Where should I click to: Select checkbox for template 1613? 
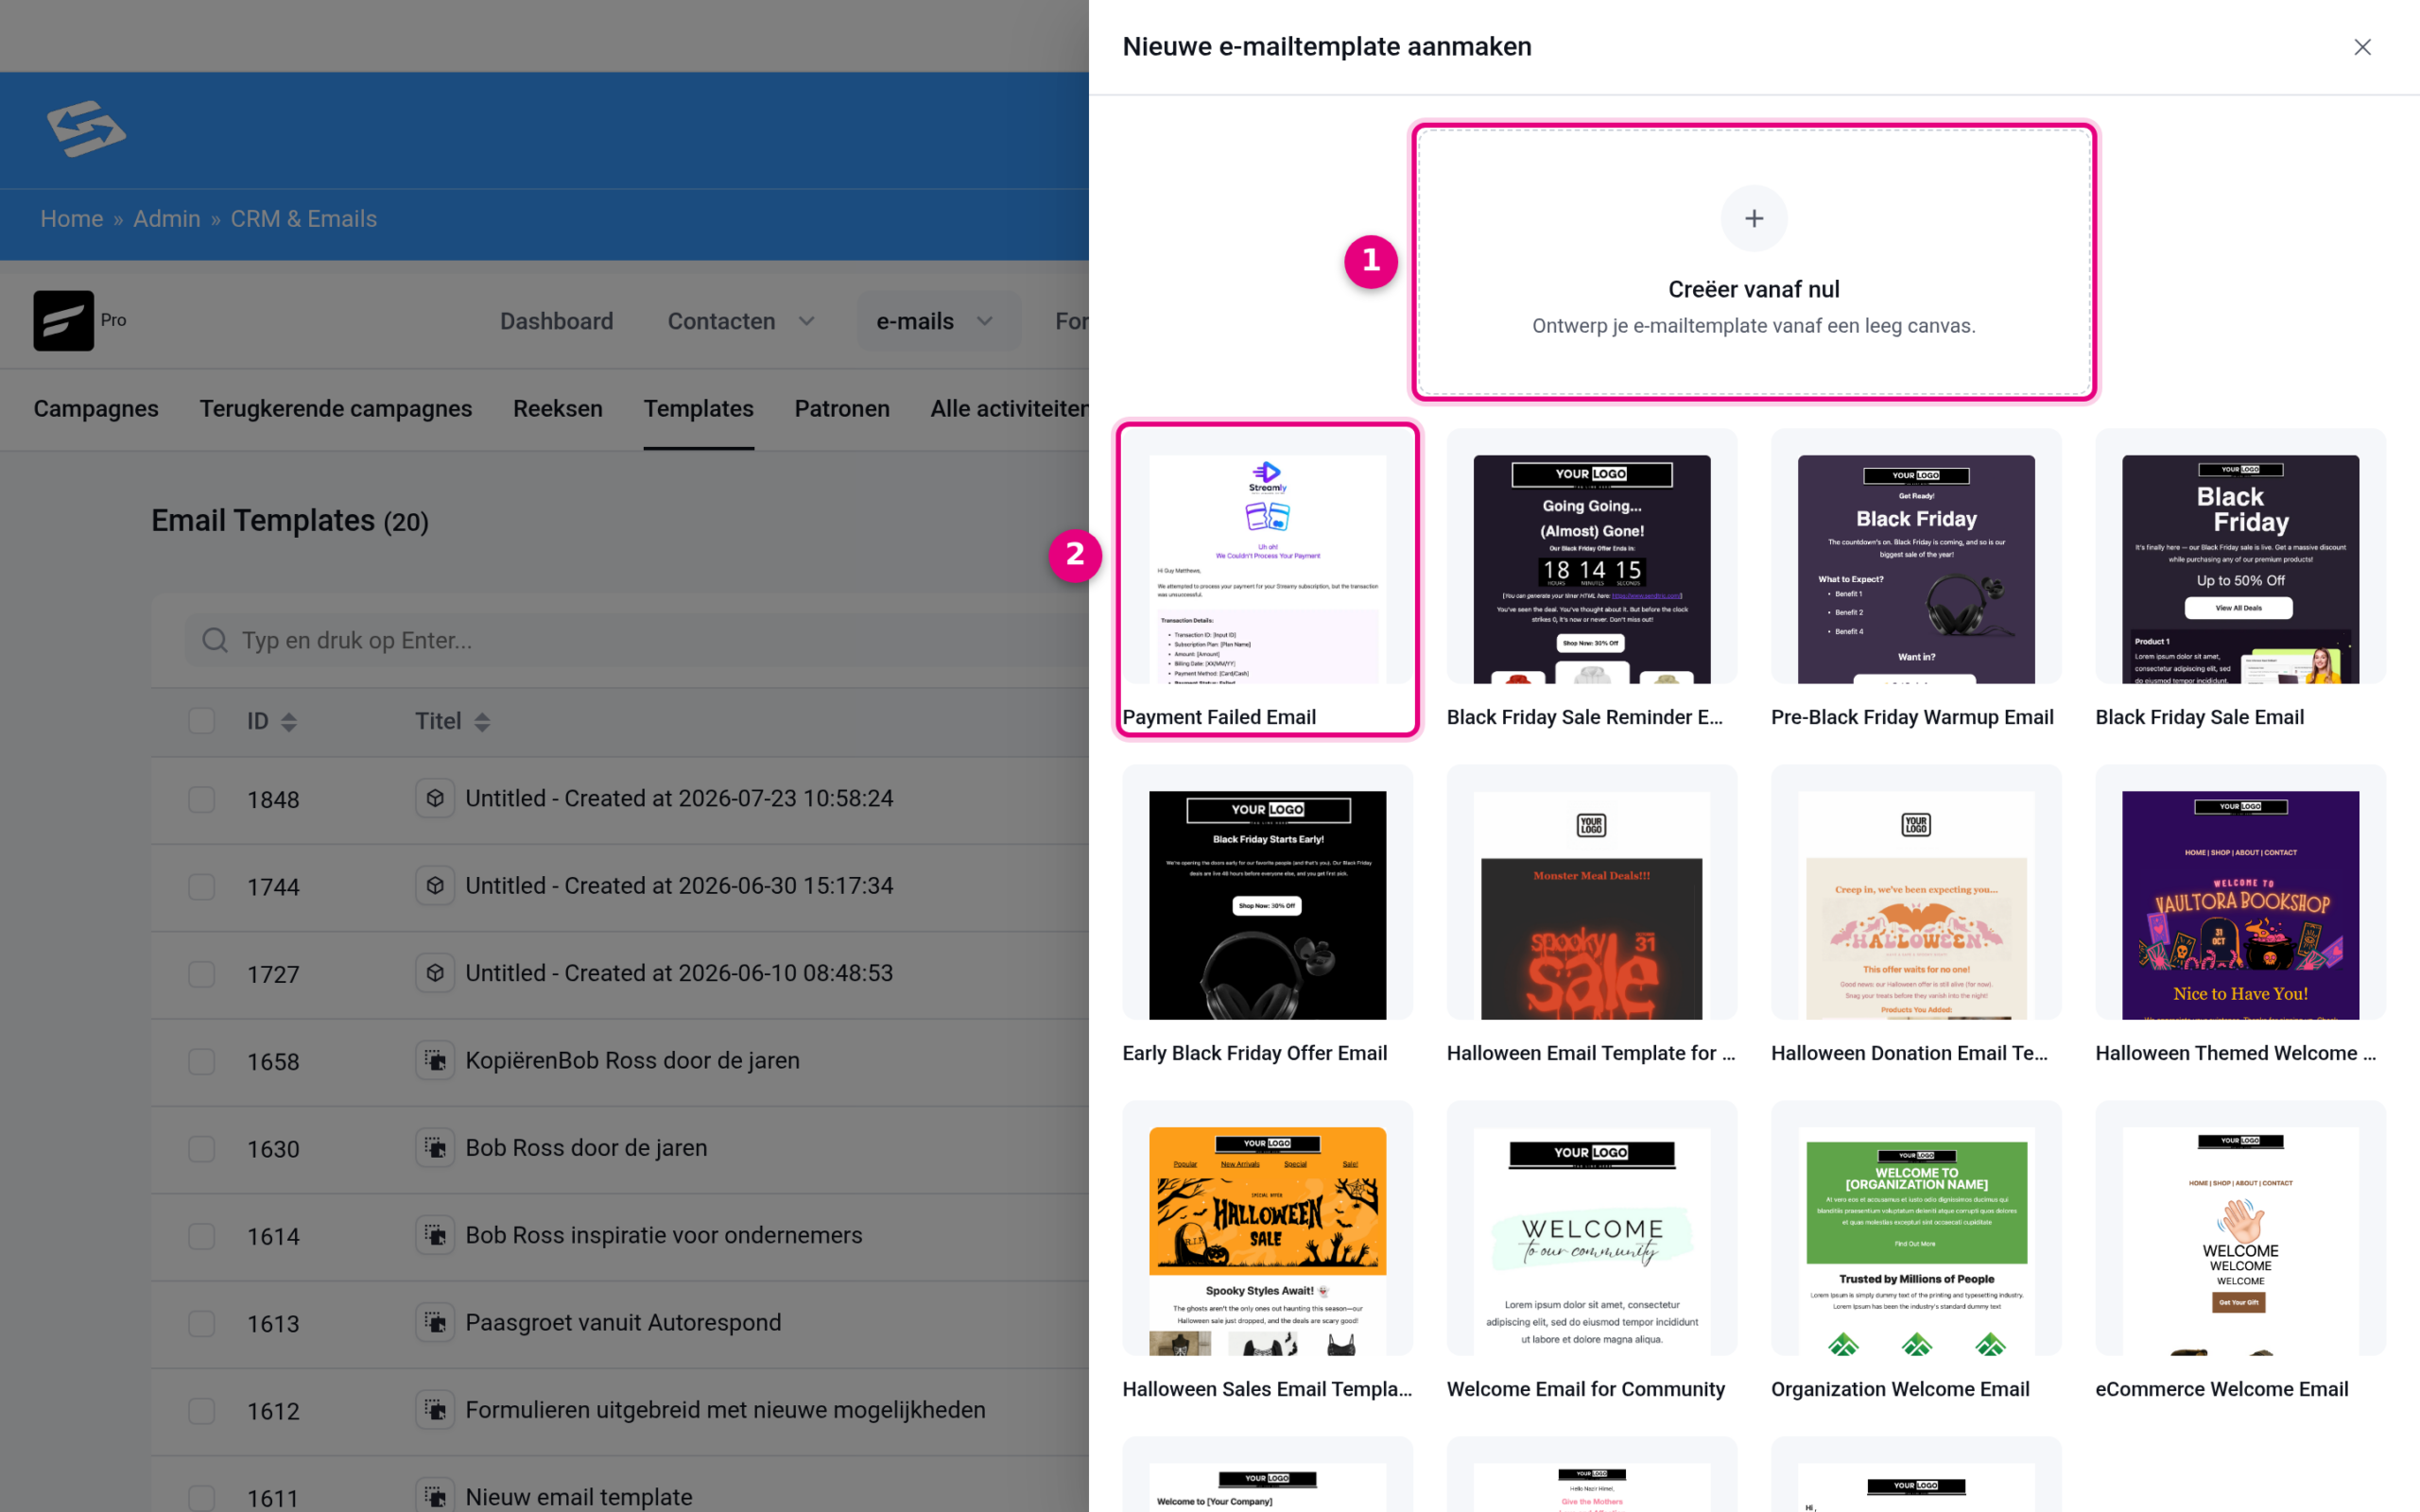pyautogui.click(x=201, y=1323)
